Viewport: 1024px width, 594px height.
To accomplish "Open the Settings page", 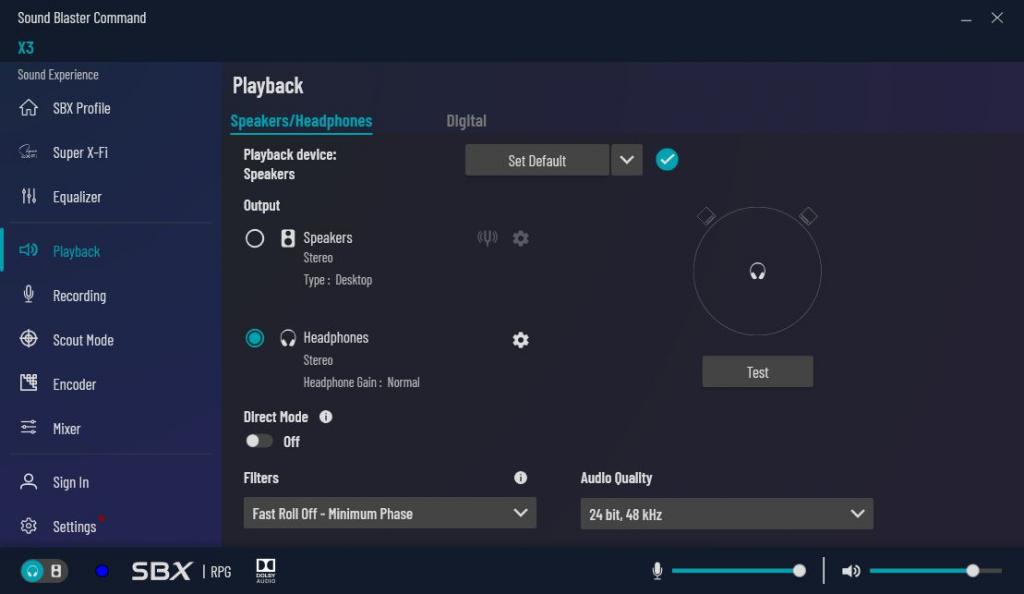I will pos(74,527).
